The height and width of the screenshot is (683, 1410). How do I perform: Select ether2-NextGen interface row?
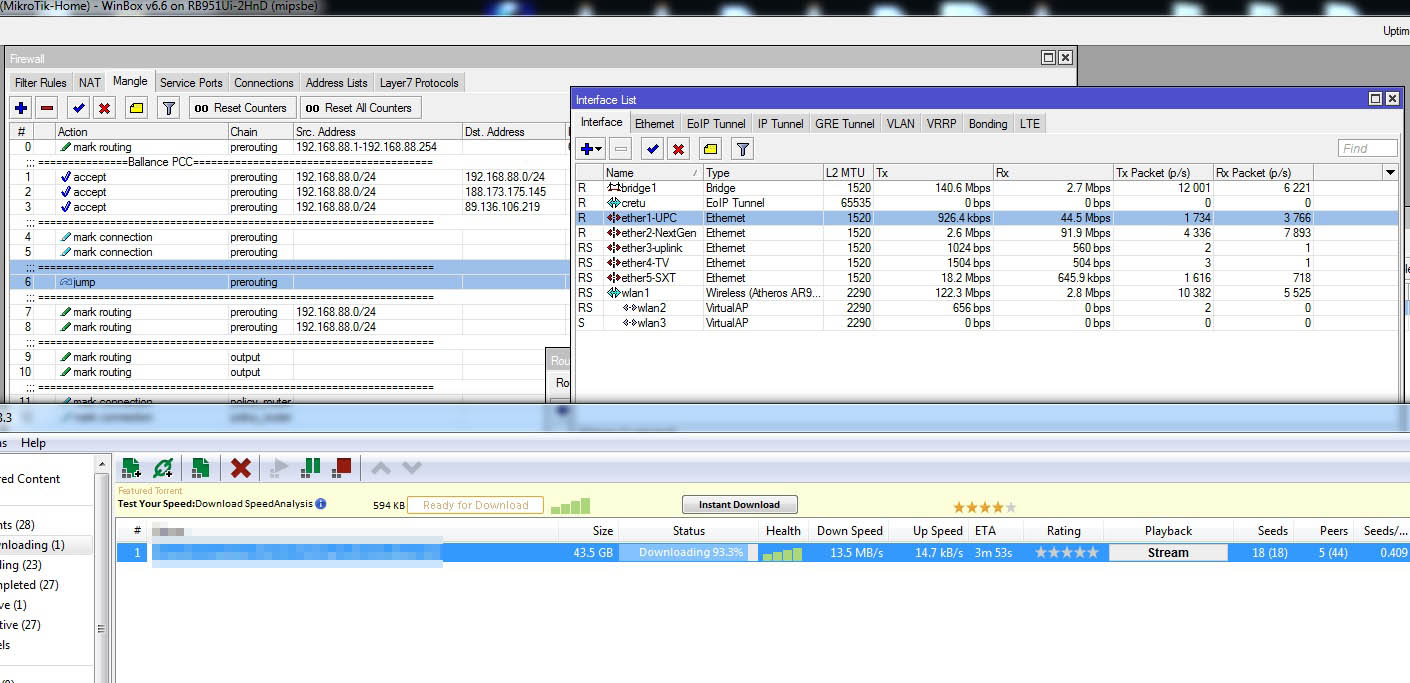(986, 232)
